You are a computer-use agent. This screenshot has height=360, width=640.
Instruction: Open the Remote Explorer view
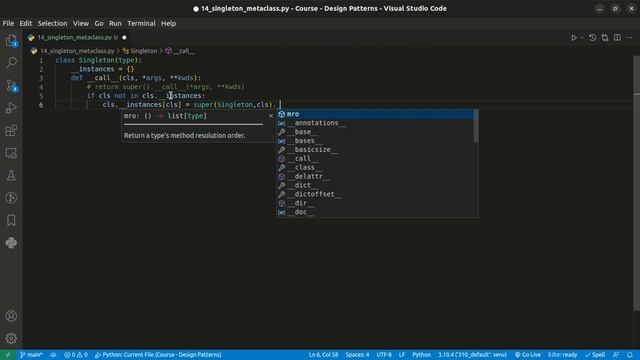[x=11, y=153]
